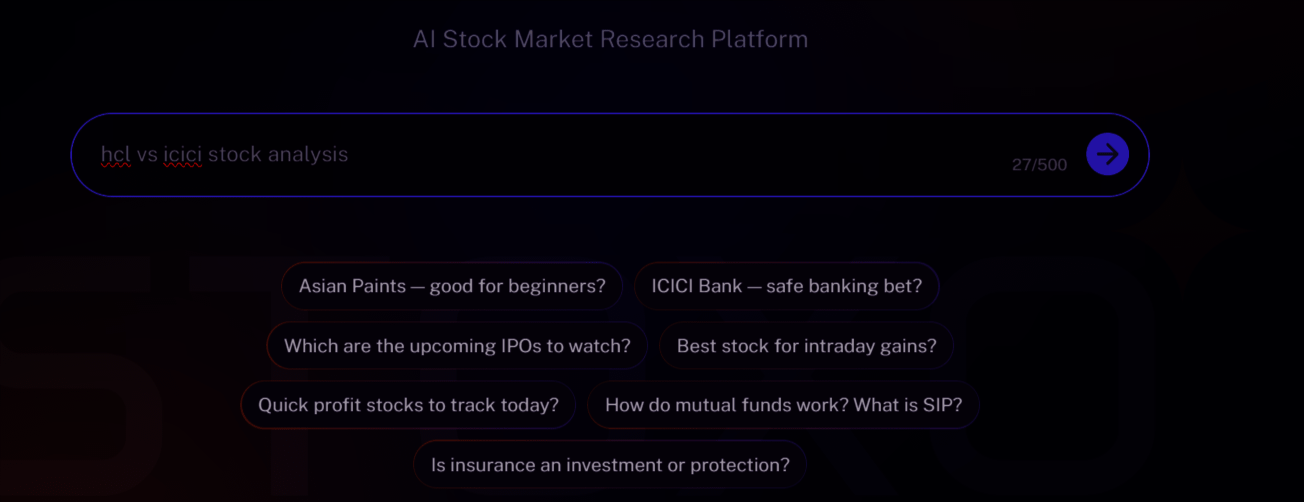Click 'Quick profit stocks to track today?' prompt

pyautogui.click(x=408, y=405)
